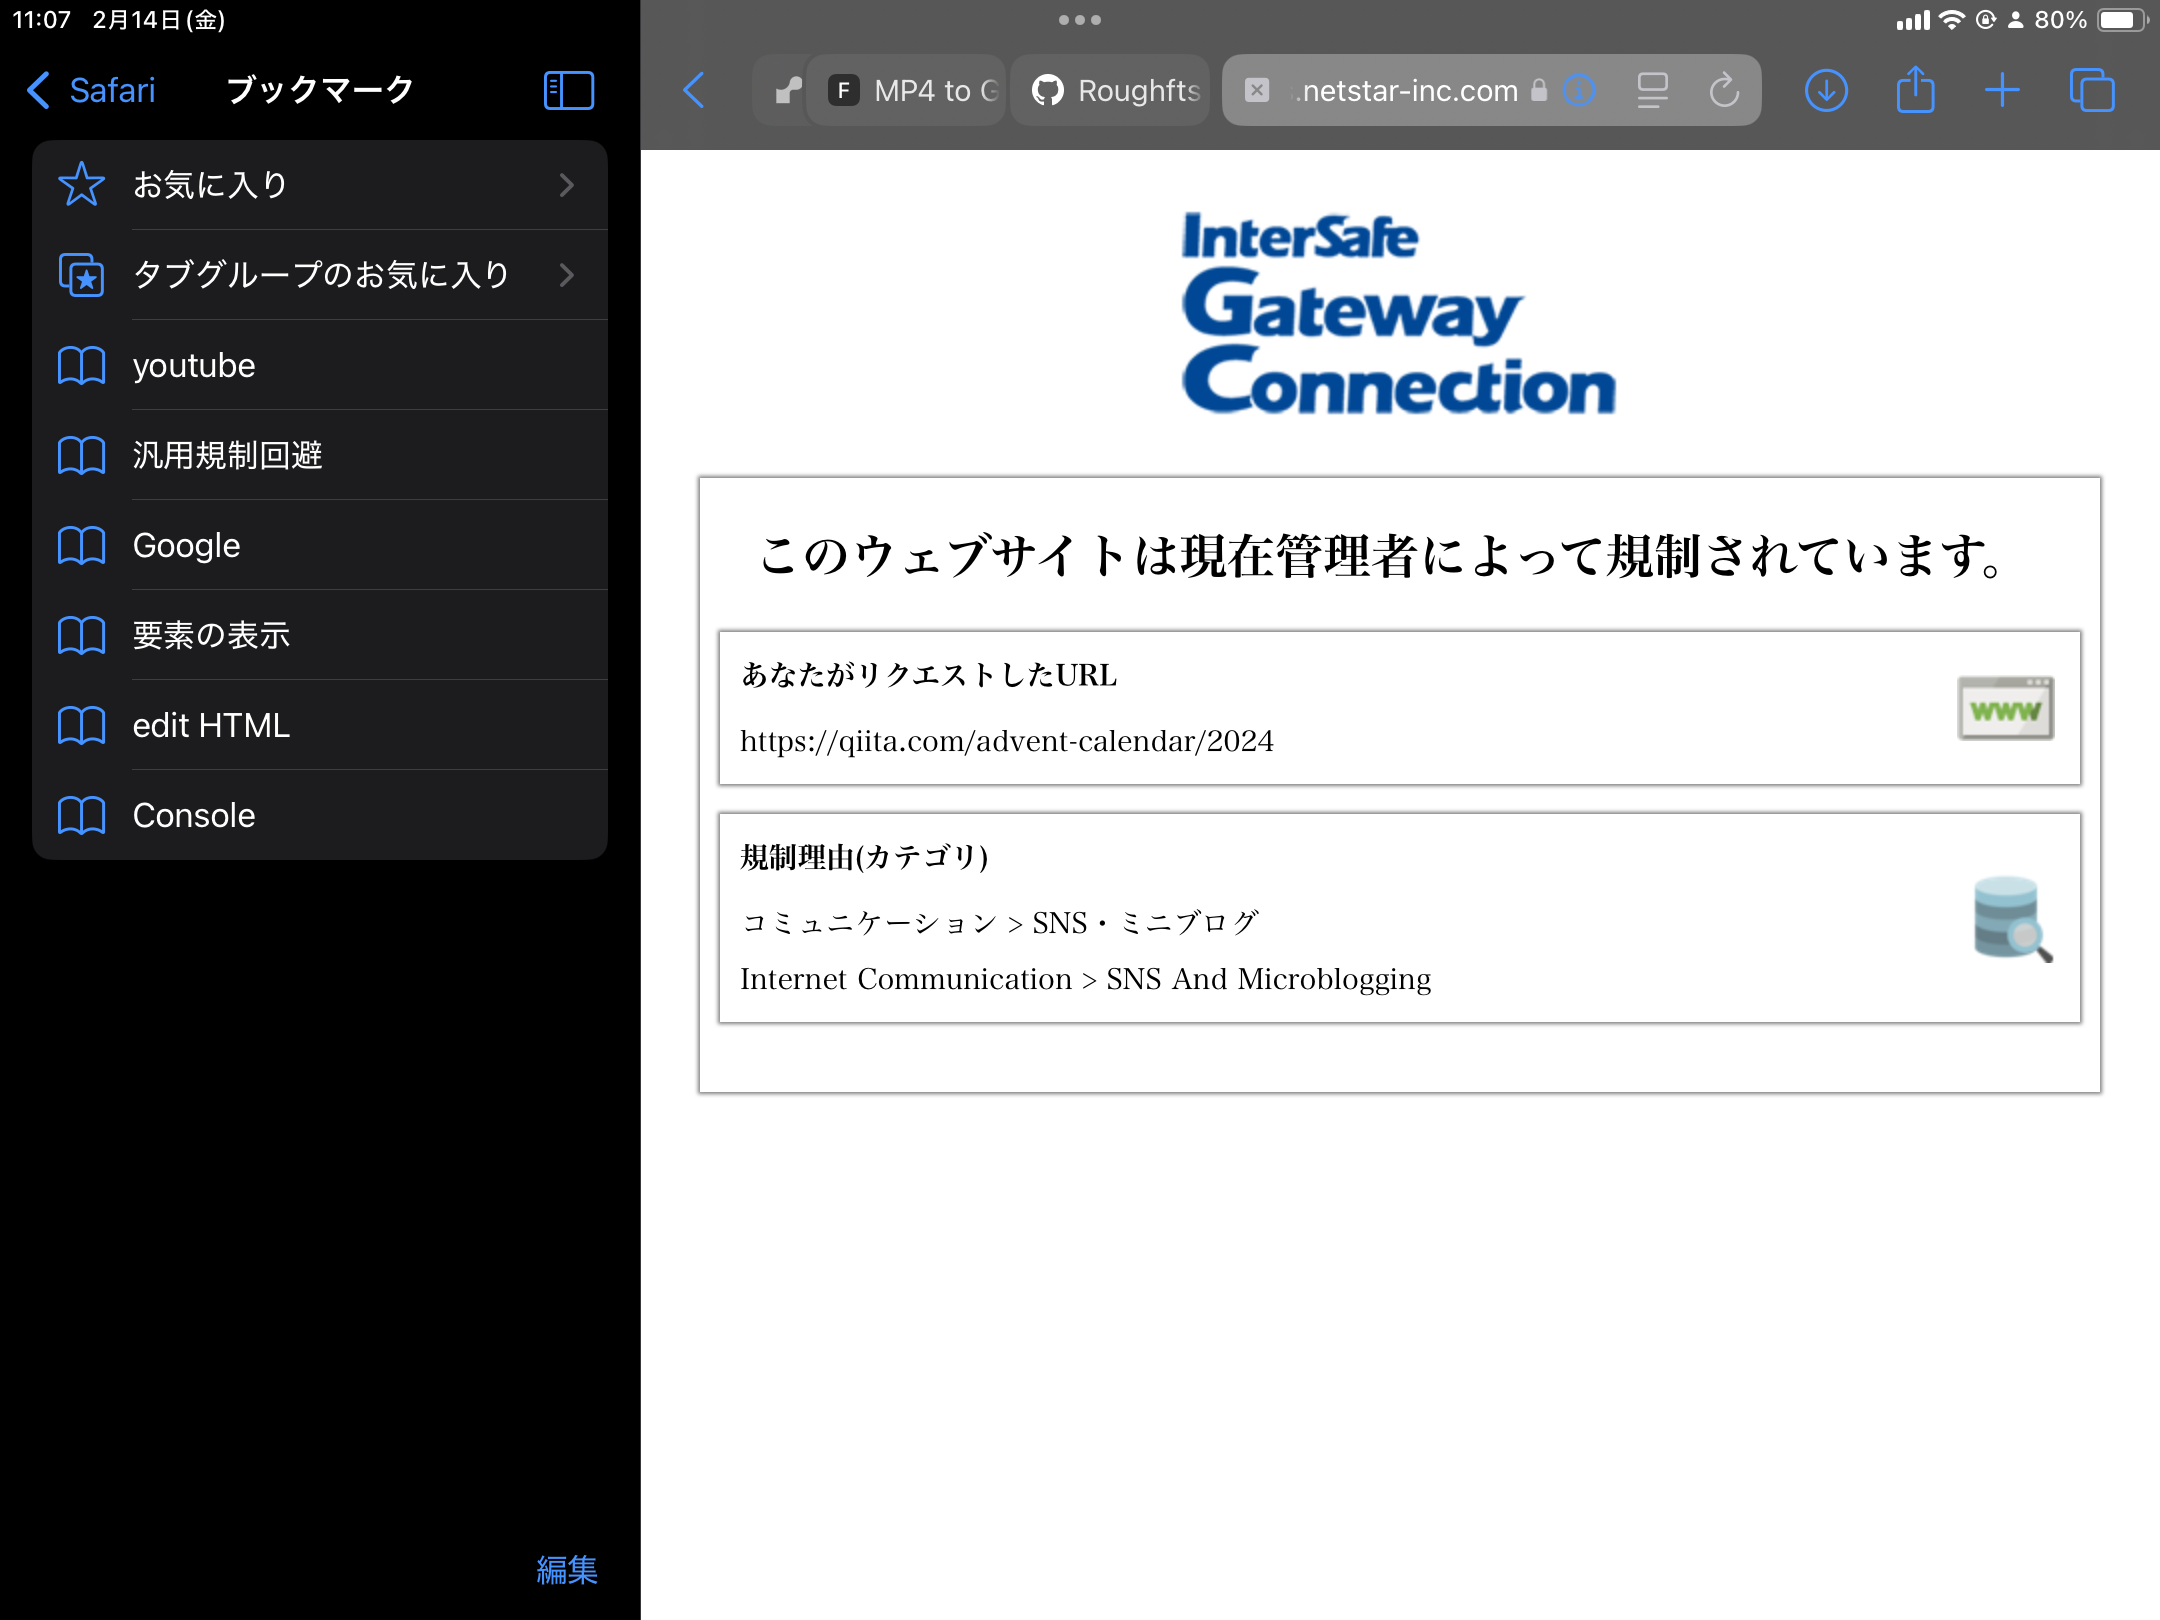Image resolution: width=2160 pixels, height=1620 pixels.
Task: Tap the three dots multitasking menu
Action: point(1080,20)
